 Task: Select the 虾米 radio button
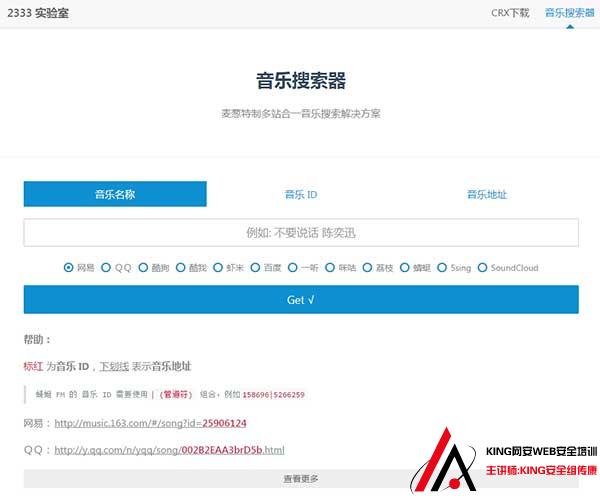click(218, 267)
